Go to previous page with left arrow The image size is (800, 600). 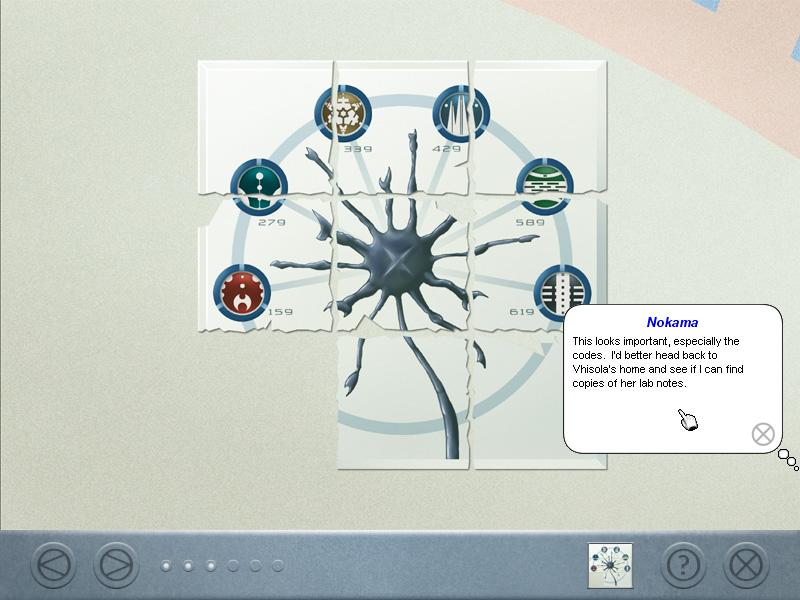[x=54, y=565]
